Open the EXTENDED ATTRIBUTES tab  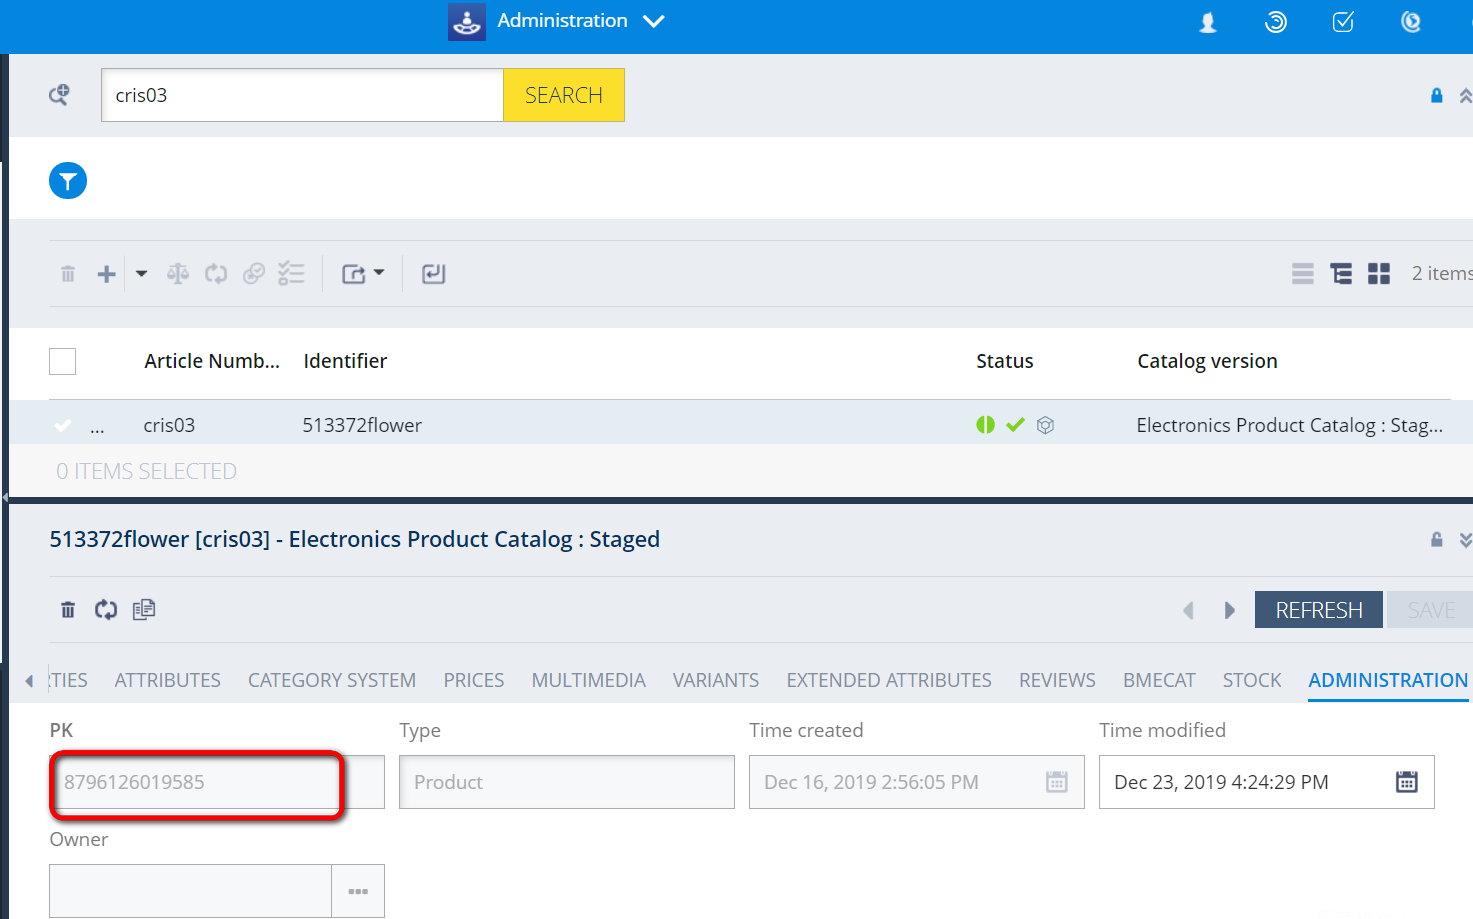pos(889,680)
